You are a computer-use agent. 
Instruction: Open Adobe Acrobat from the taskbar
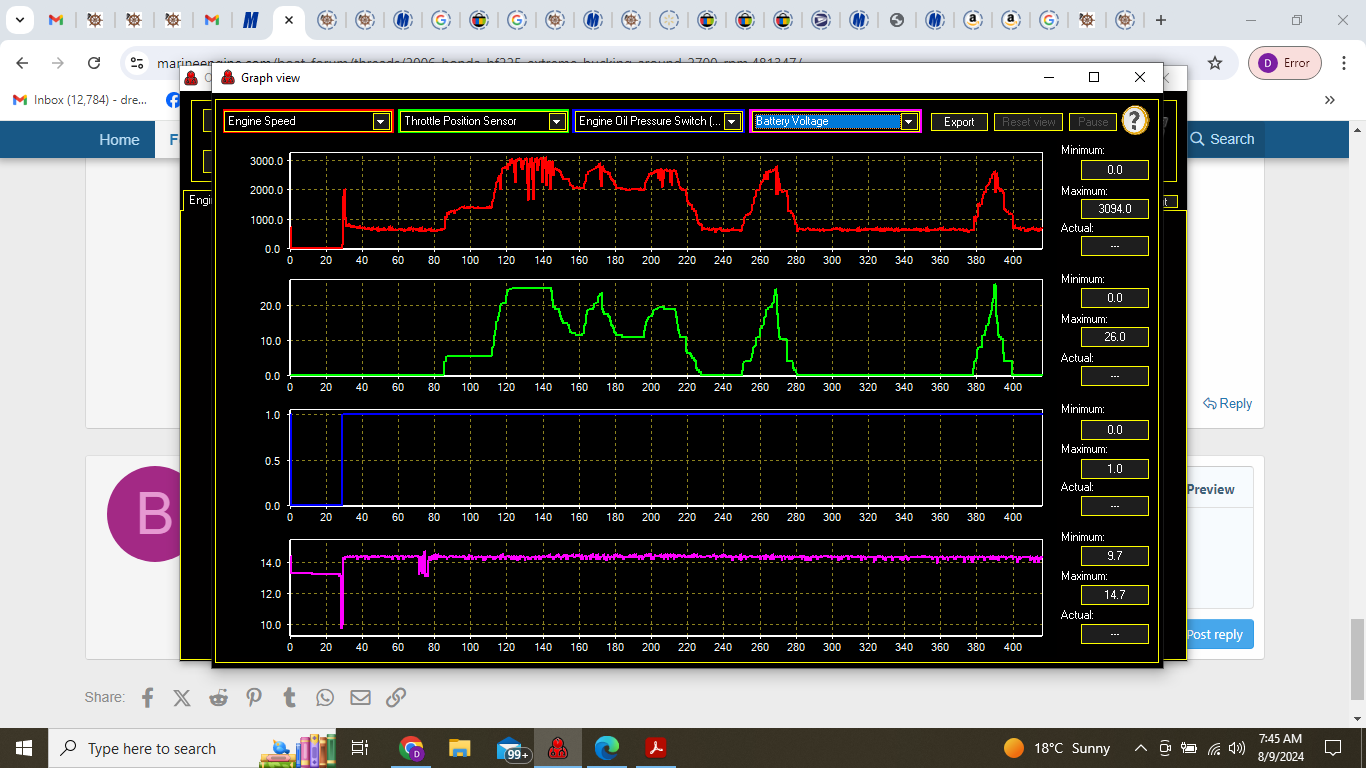[656, 748]
